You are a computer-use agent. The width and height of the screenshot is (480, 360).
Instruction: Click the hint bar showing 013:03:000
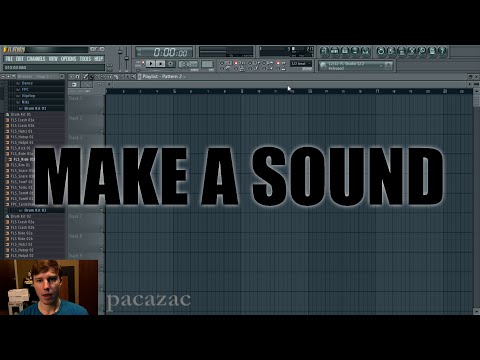[x=54, y=68]
